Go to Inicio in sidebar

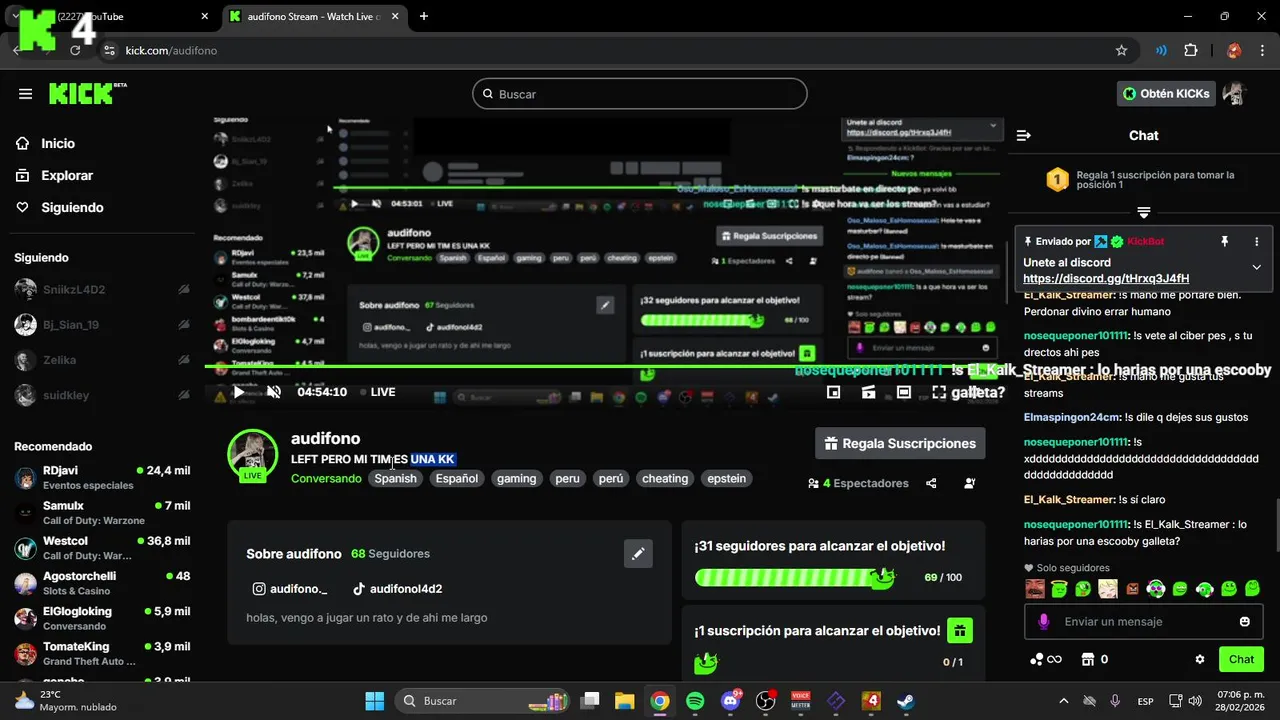(x=58, y=143)
